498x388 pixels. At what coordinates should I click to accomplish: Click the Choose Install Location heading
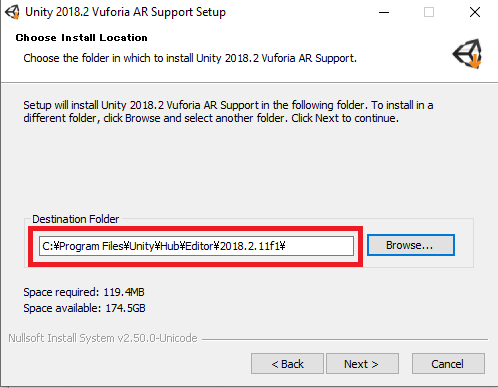point(82,38)
